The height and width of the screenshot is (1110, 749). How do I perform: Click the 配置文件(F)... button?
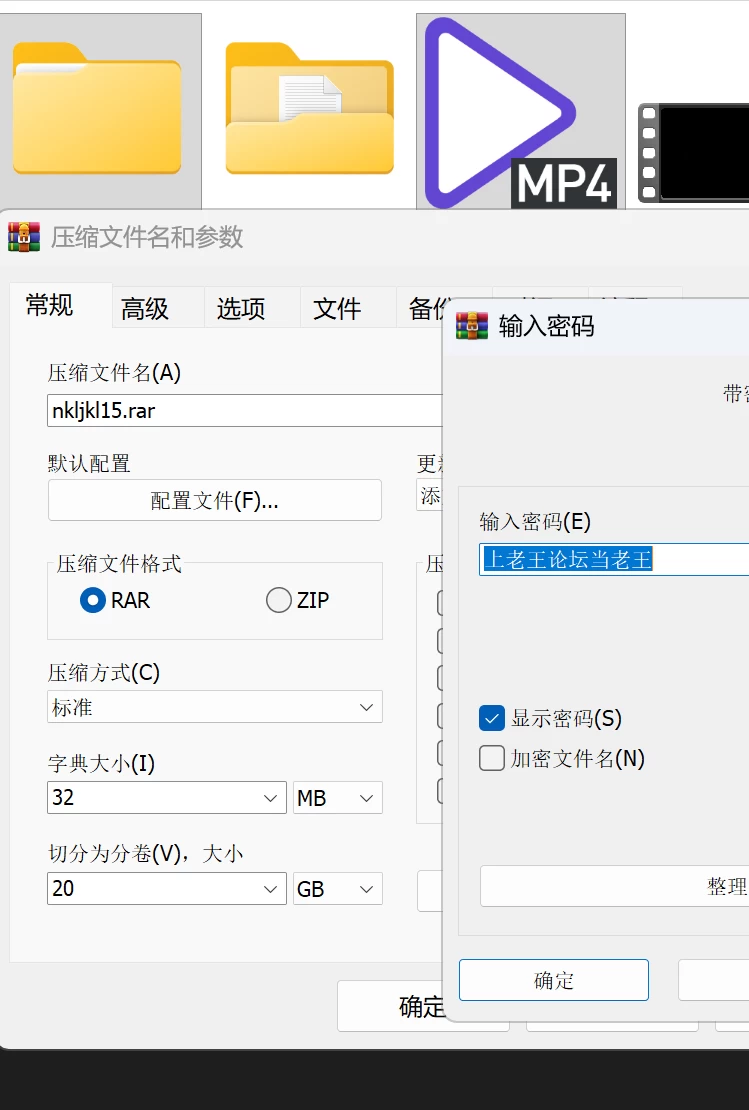[215, 500]
